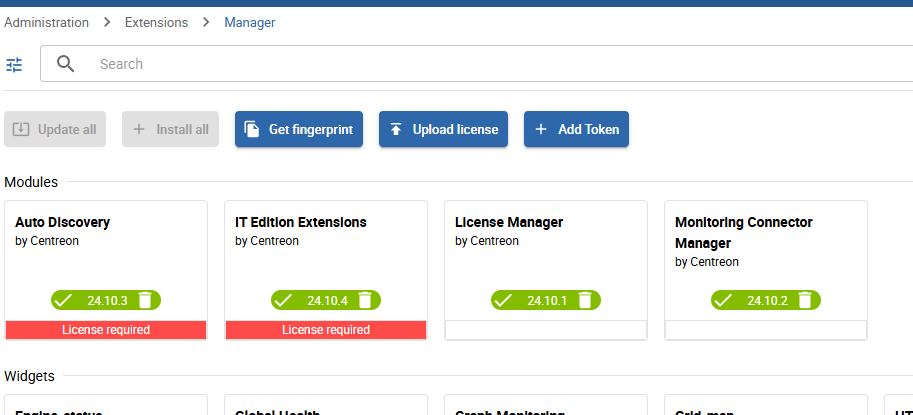Click the Update all button

55,129
